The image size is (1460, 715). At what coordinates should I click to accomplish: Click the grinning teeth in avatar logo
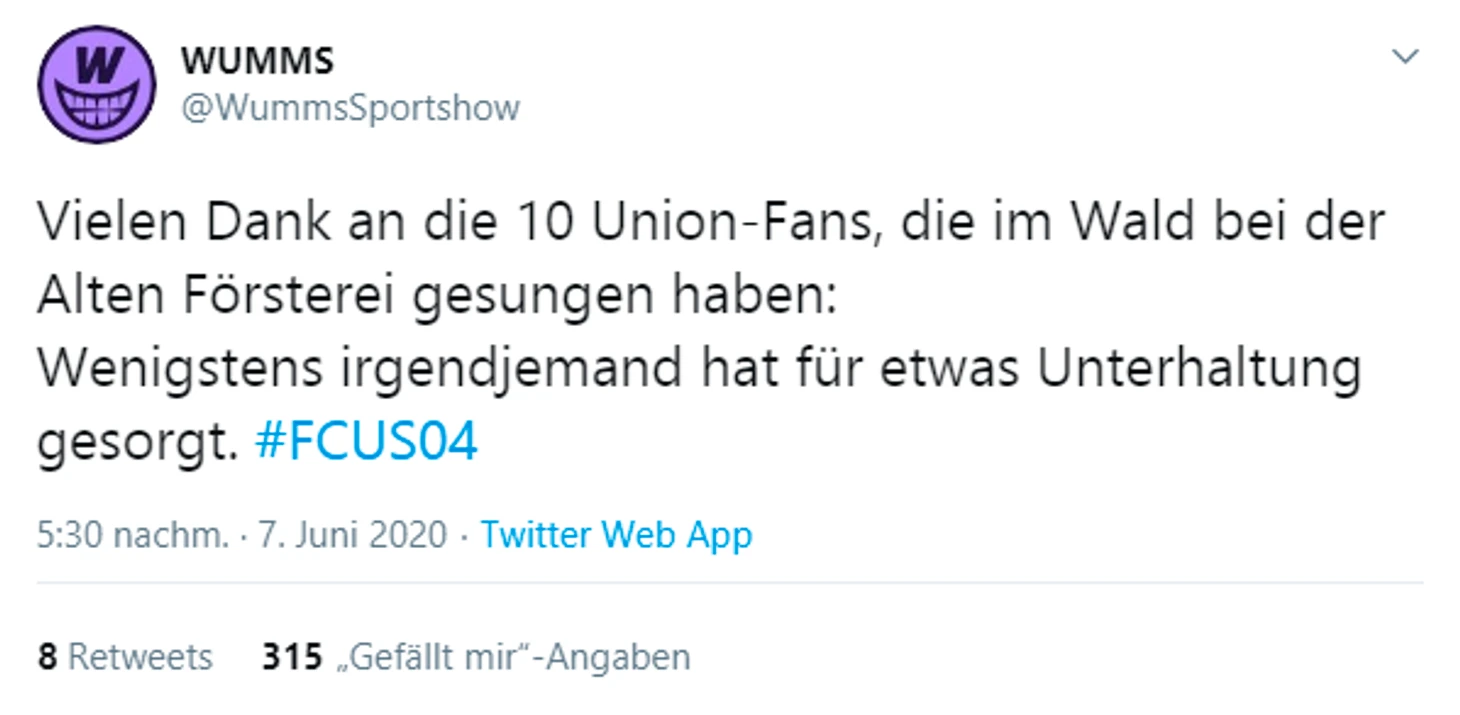(x=96, y=105)
